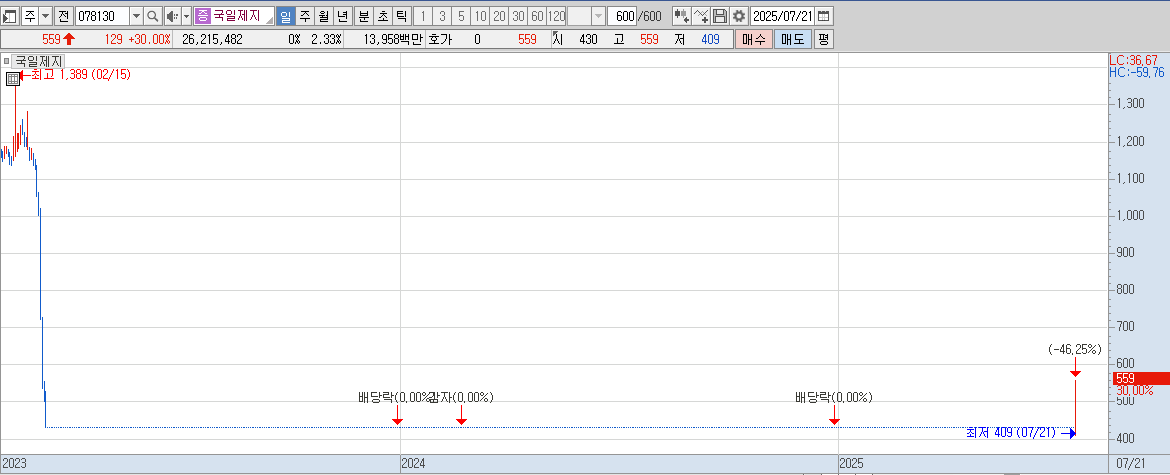Edit the date field 2025/07/21
This screenshot has width=1170, height=475.
click(x=781, y=16)
